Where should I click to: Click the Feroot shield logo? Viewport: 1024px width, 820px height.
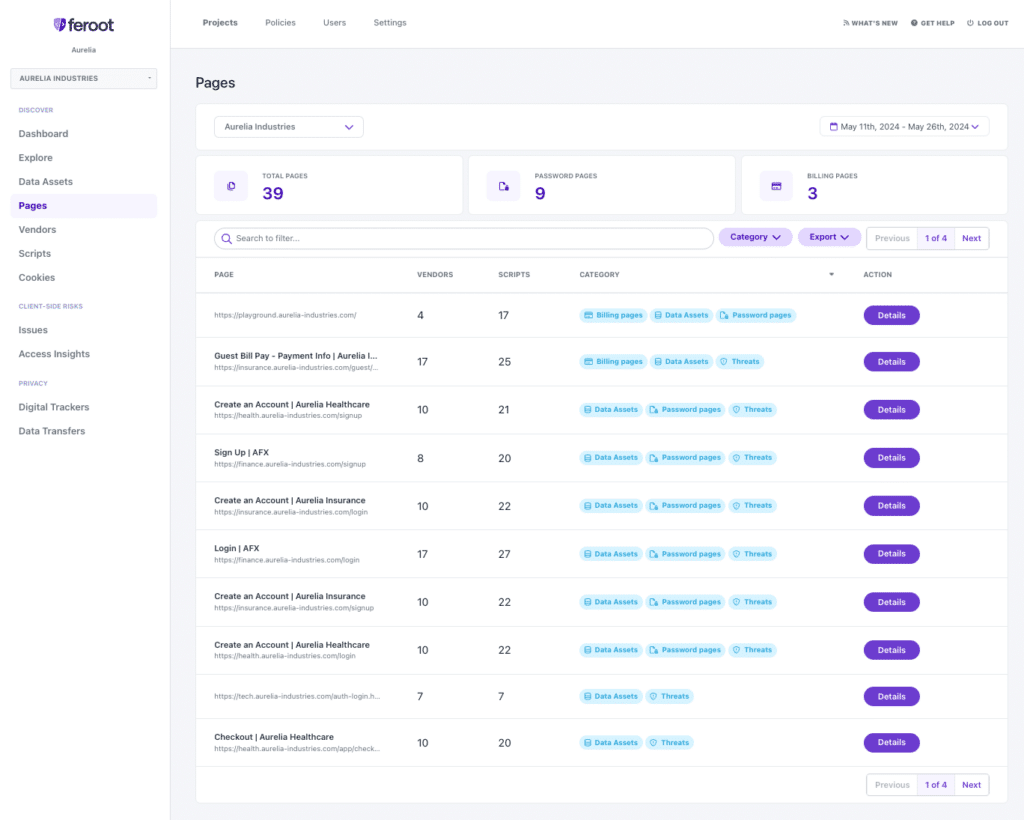pyautogui.click(x=60, y=24)
